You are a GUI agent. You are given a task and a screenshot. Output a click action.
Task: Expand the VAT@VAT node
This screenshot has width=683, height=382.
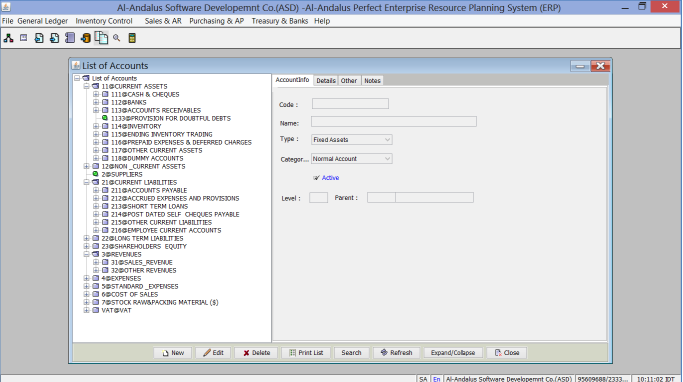click(x=86, y=310)
